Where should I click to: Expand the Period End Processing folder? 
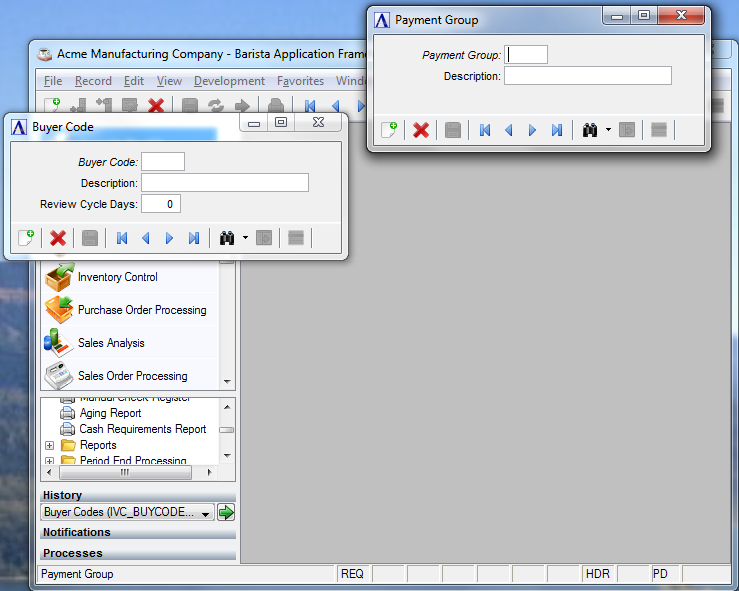point(49,461)
